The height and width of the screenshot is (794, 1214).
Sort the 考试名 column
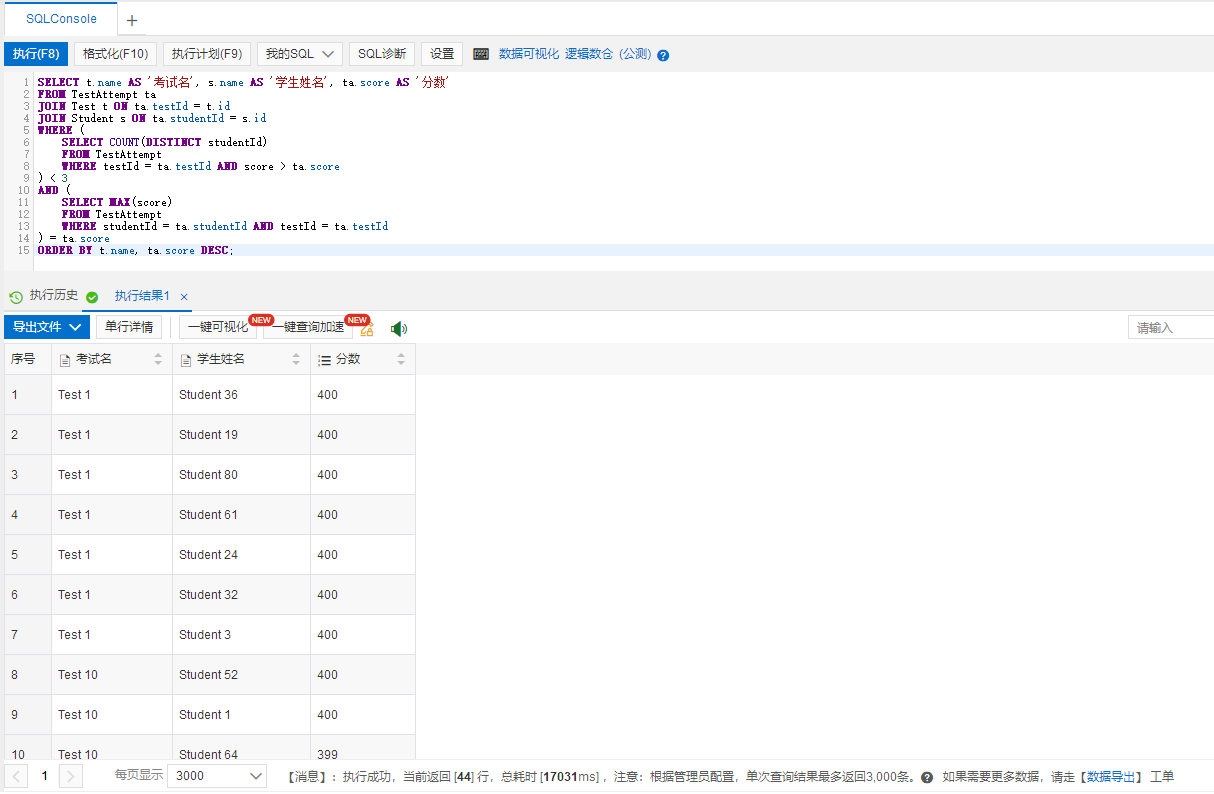pyautogui.click(x=158, y=360)
